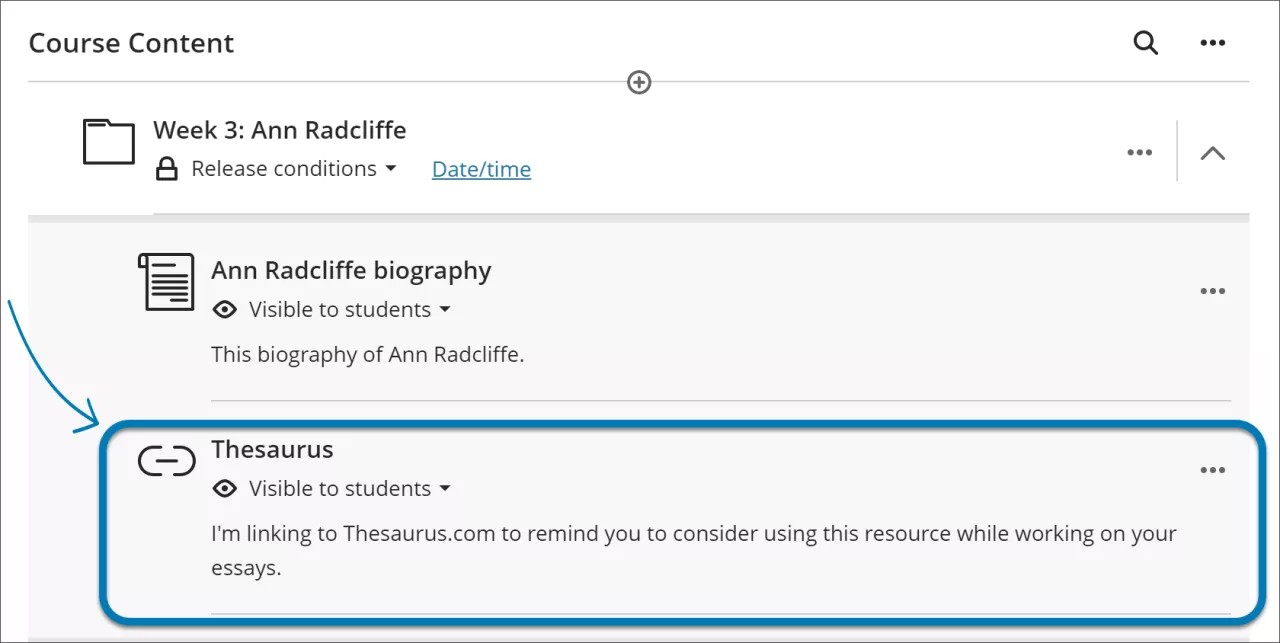The width and height of the screenshot is (1280, 643).
Task: Select the link icon beside Thesaurus
Action: click(x=166, y=461)
